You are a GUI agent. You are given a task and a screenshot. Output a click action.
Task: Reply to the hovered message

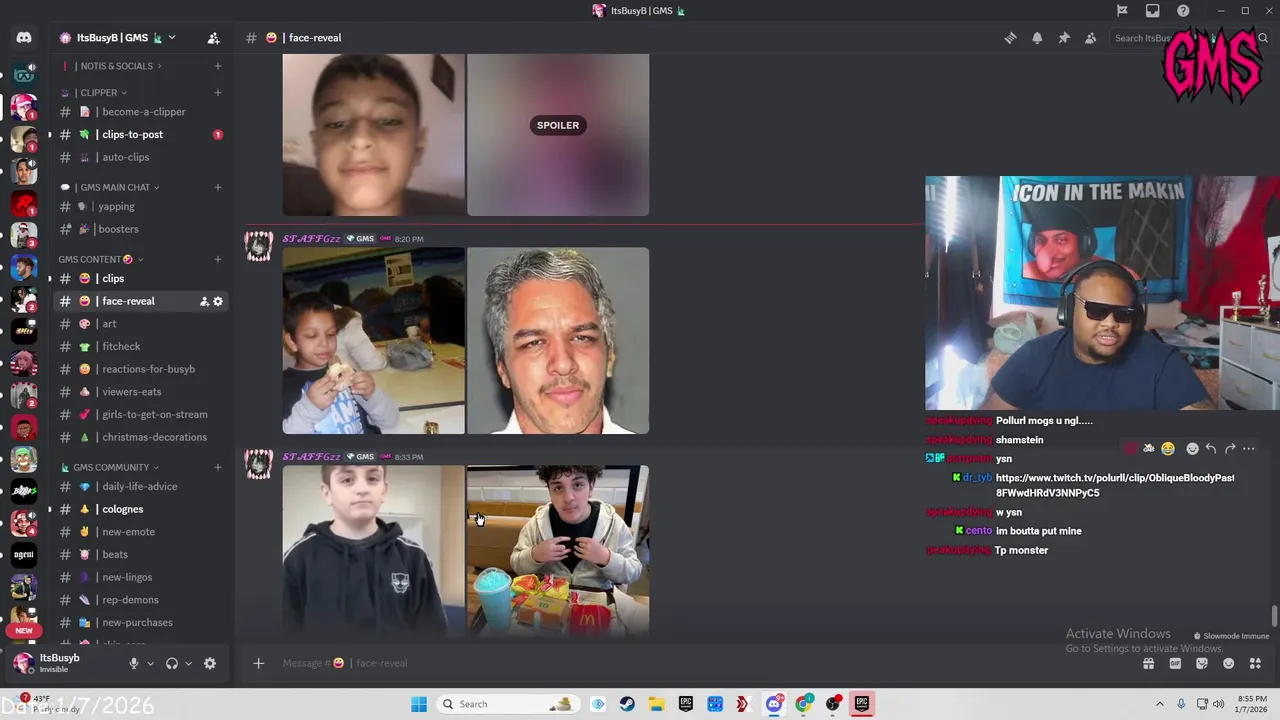(x=1211, y=449)
